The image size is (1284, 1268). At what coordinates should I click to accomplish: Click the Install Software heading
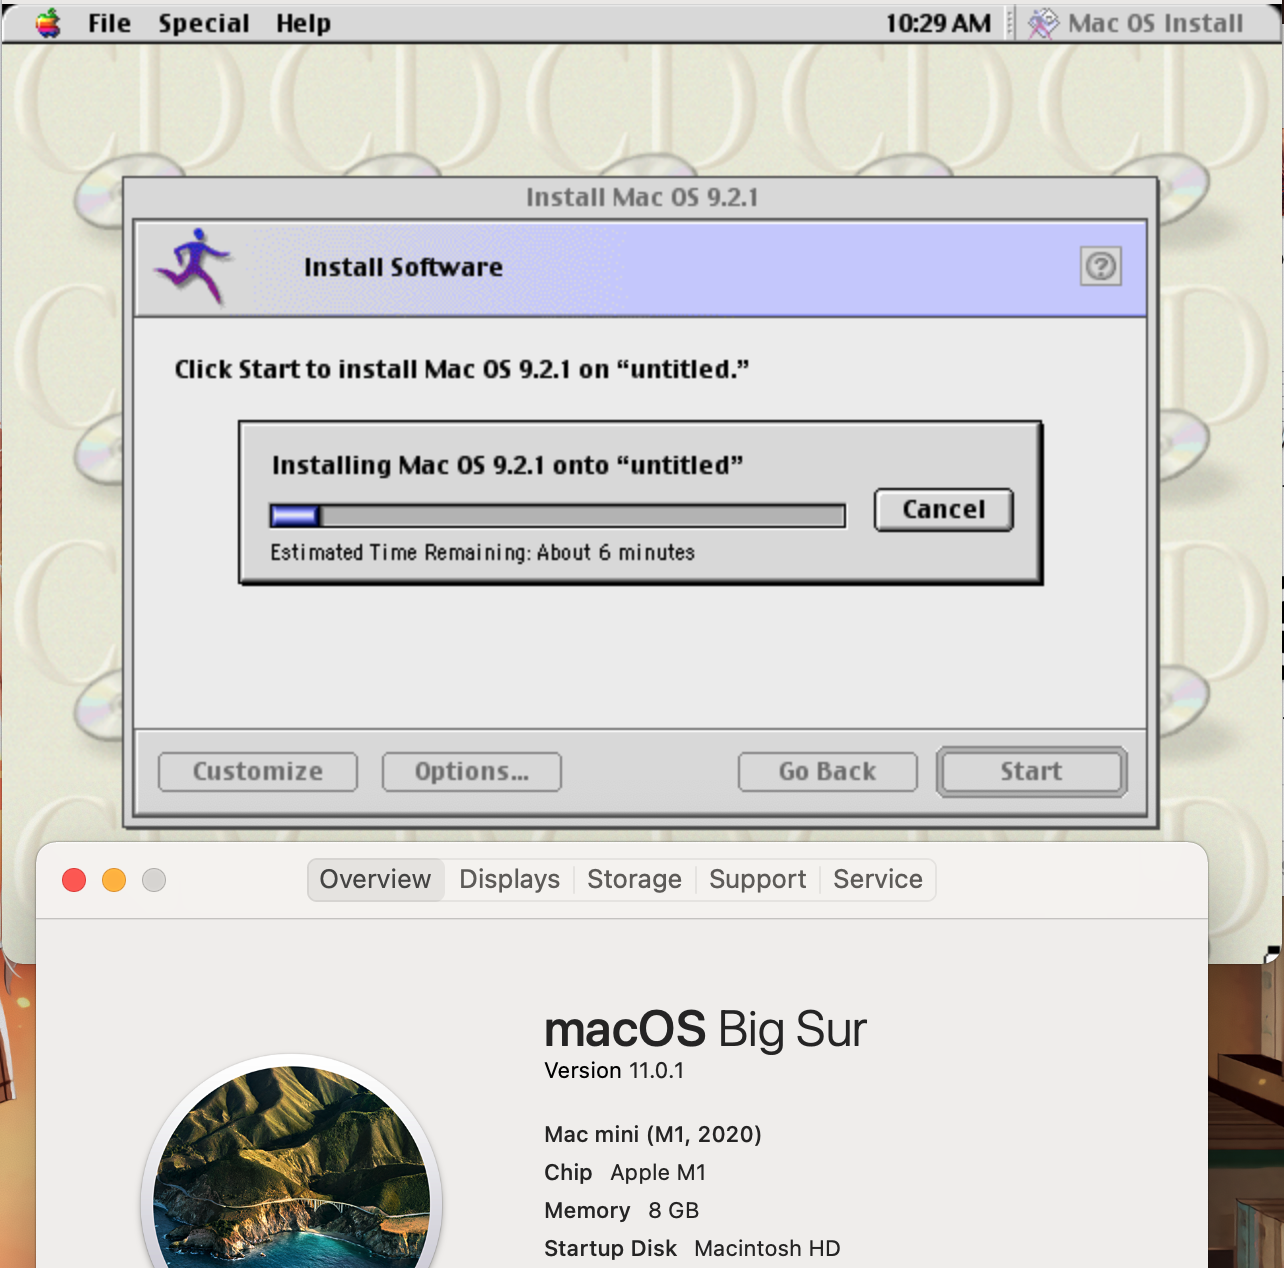click(404, 267)
